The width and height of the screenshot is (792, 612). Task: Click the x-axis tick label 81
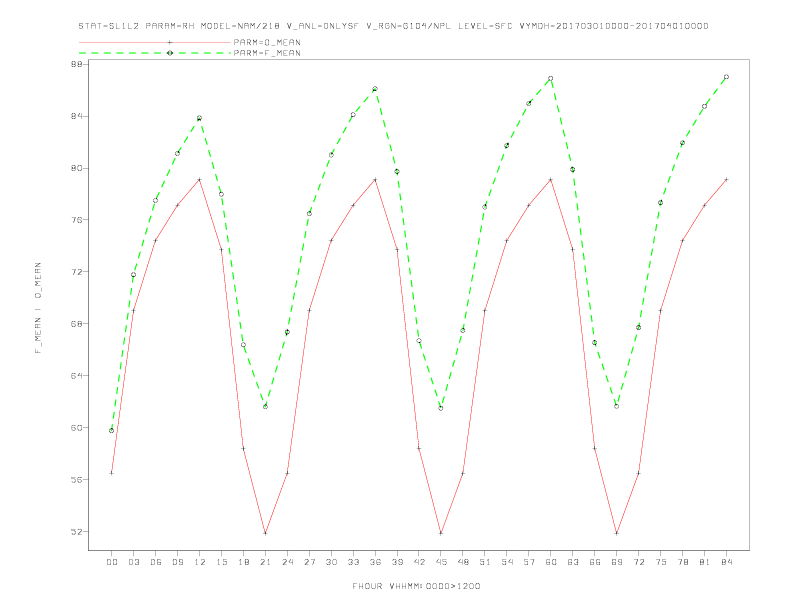click(x=705, y=562)
